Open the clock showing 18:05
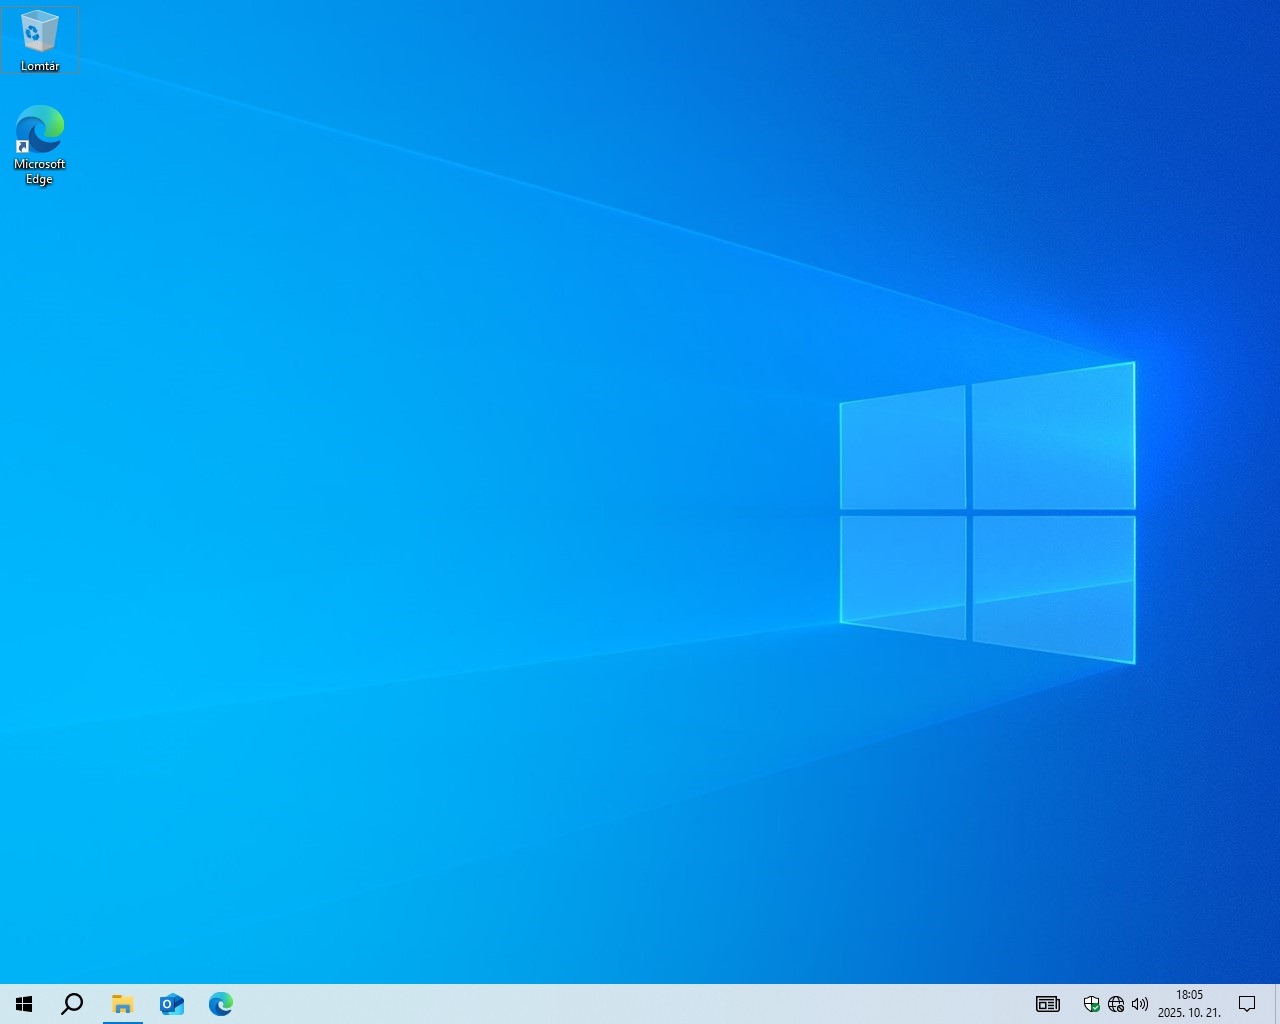The height and width of the screenshot is (1024, 1280). tap(1189, 1004)
